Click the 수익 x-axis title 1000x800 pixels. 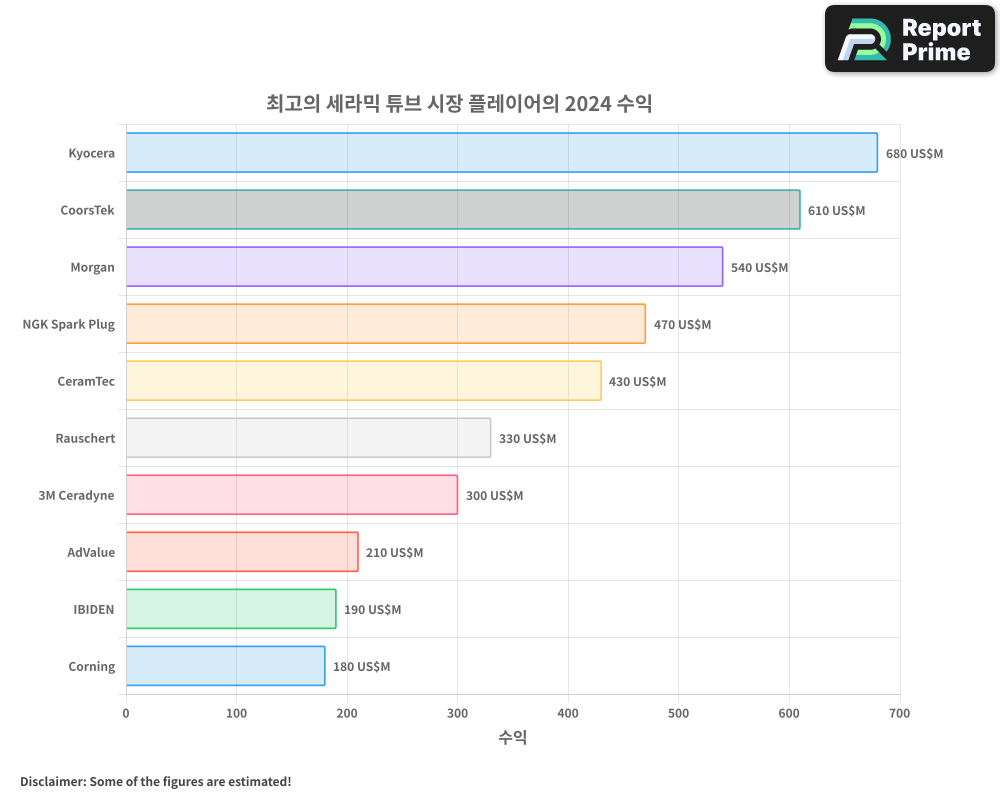coord(513,737)
